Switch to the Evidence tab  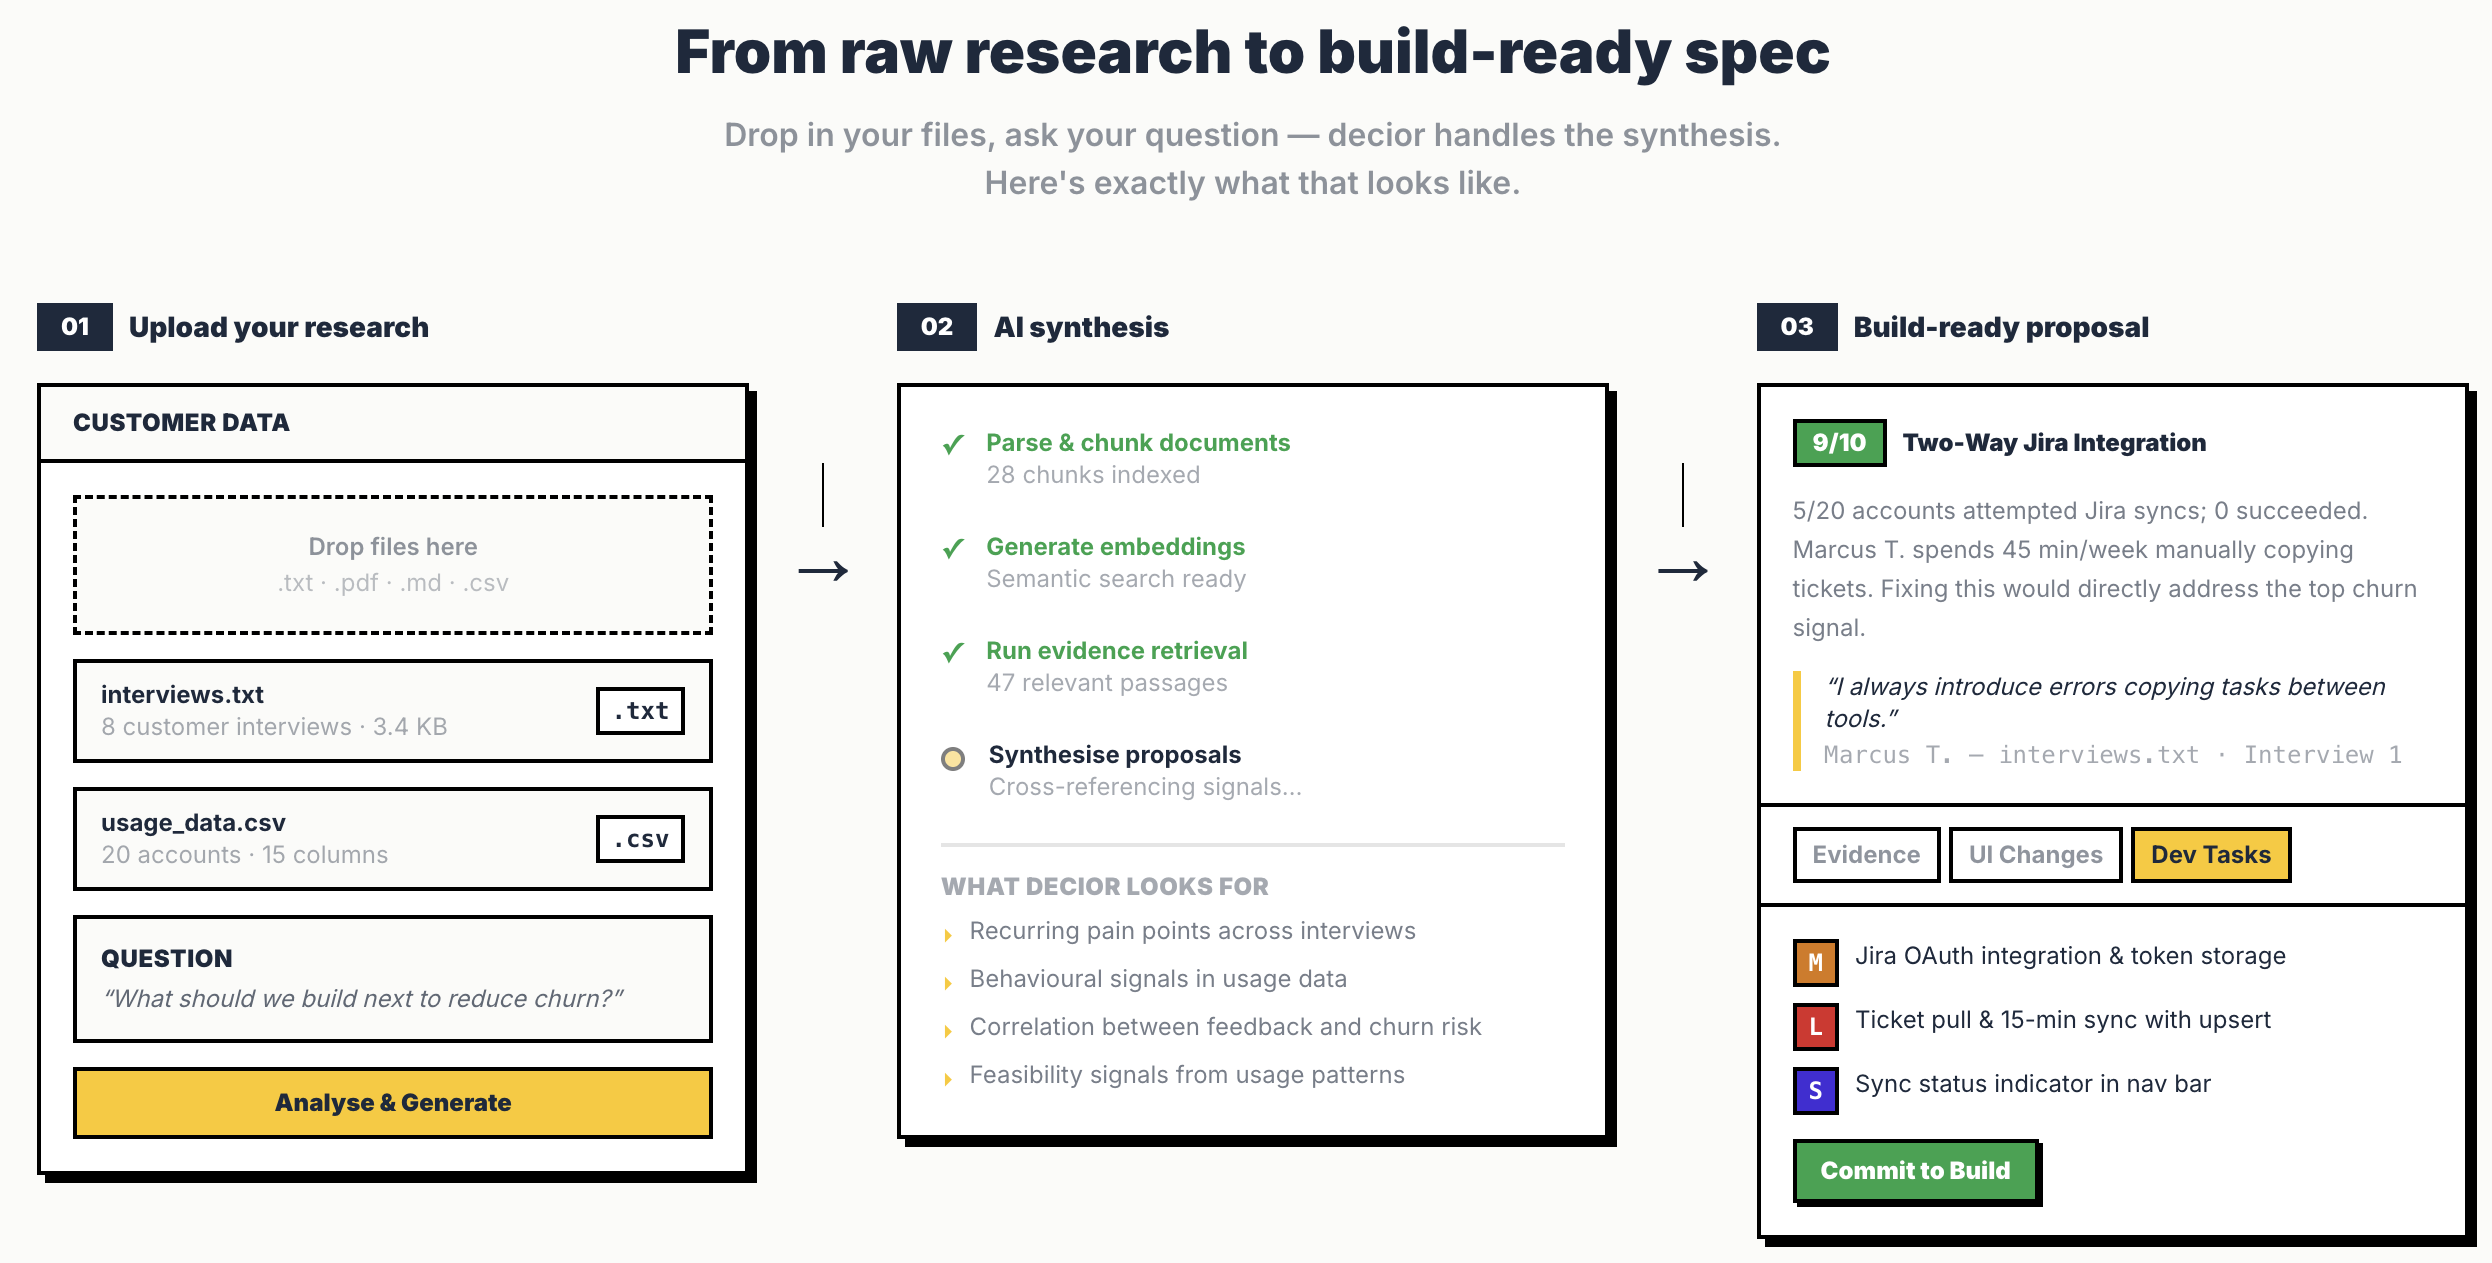pos(1866,855)
